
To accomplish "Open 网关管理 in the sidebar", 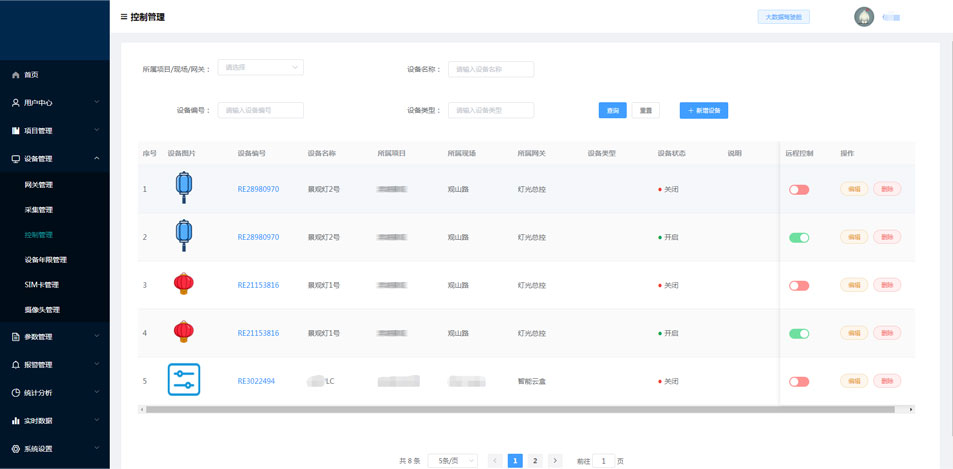I will [39, 185].
